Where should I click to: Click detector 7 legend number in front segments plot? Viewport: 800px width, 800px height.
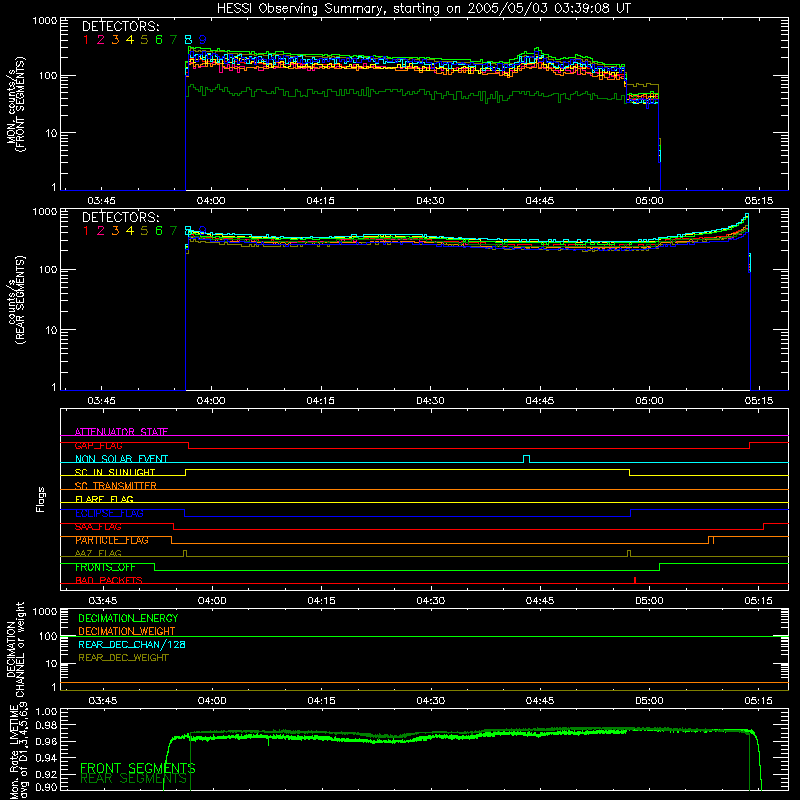pos(174,40)
